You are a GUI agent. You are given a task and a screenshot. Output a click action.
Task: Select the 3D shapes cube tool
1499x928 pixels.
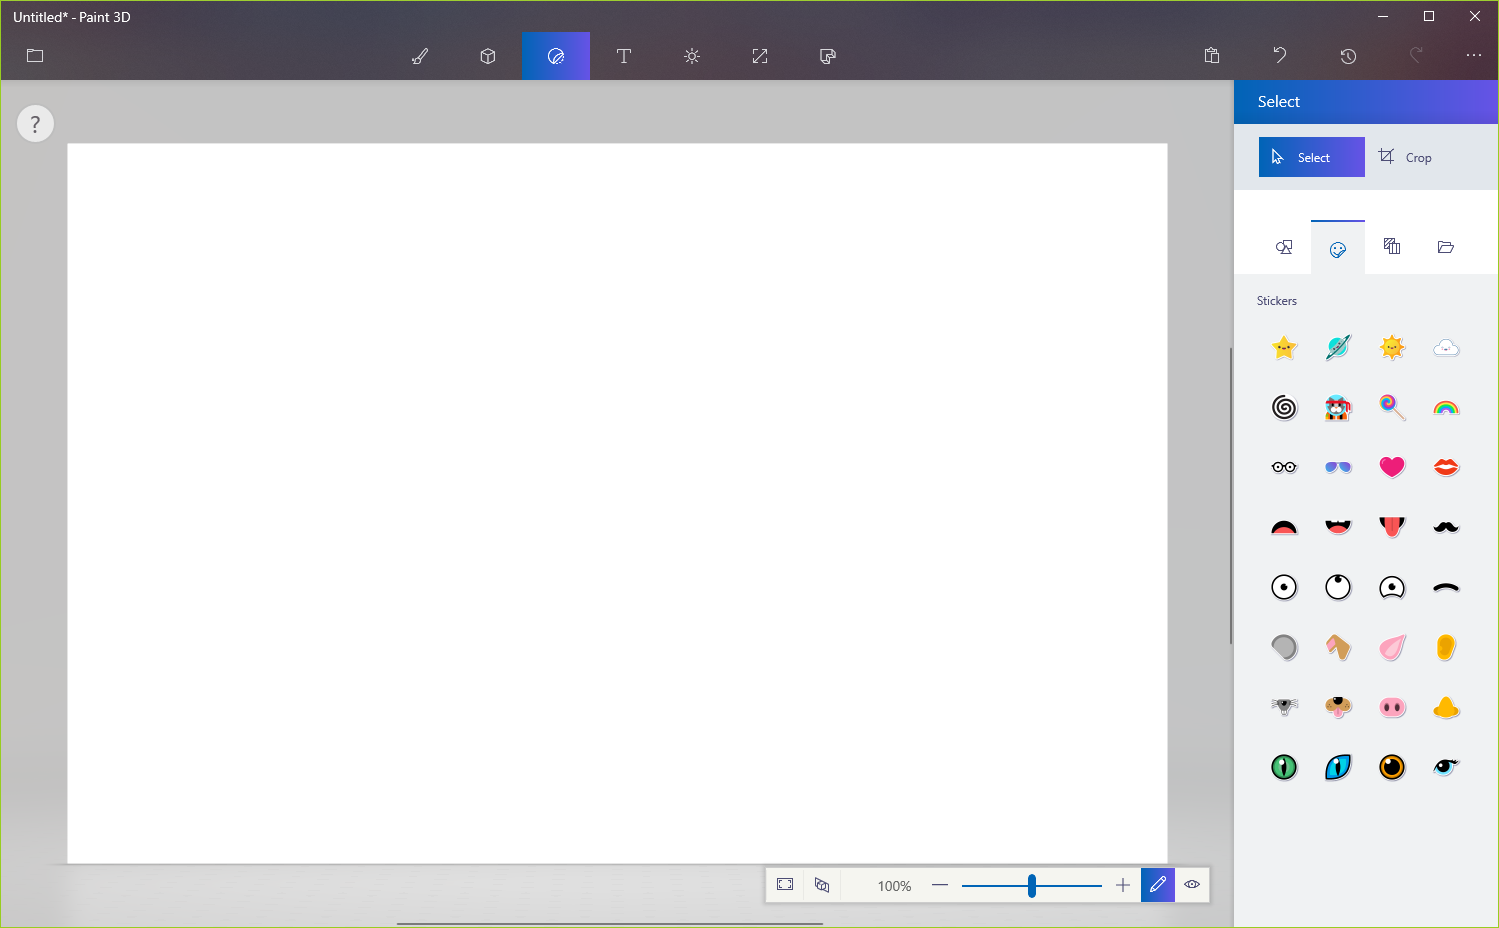488,56
